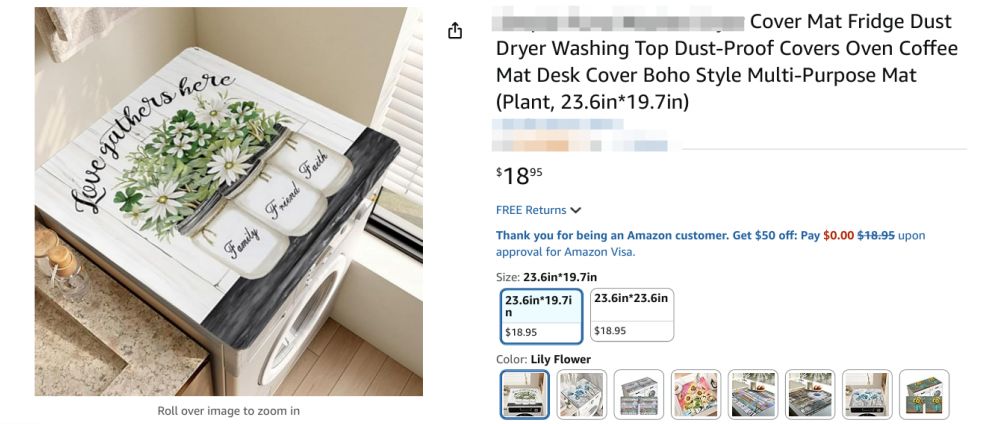981x424 pixels.
Task: Pick the fifth color swatch thumbnail
Action: click(x=752, y=394)
